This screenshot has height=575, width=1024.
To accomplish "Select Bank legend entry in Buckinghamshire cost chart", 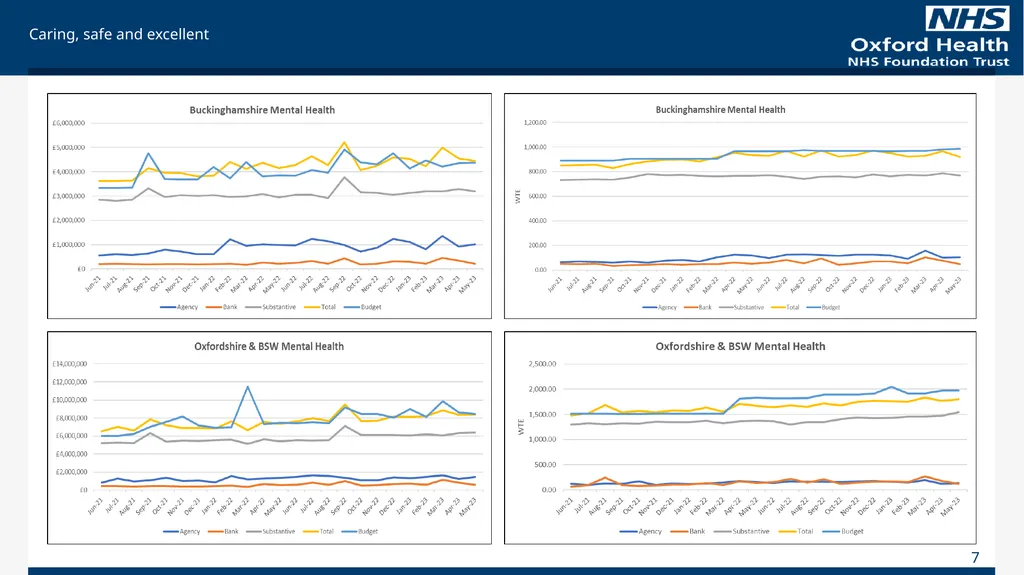I will pyautogui.click(x=222, y=307).
